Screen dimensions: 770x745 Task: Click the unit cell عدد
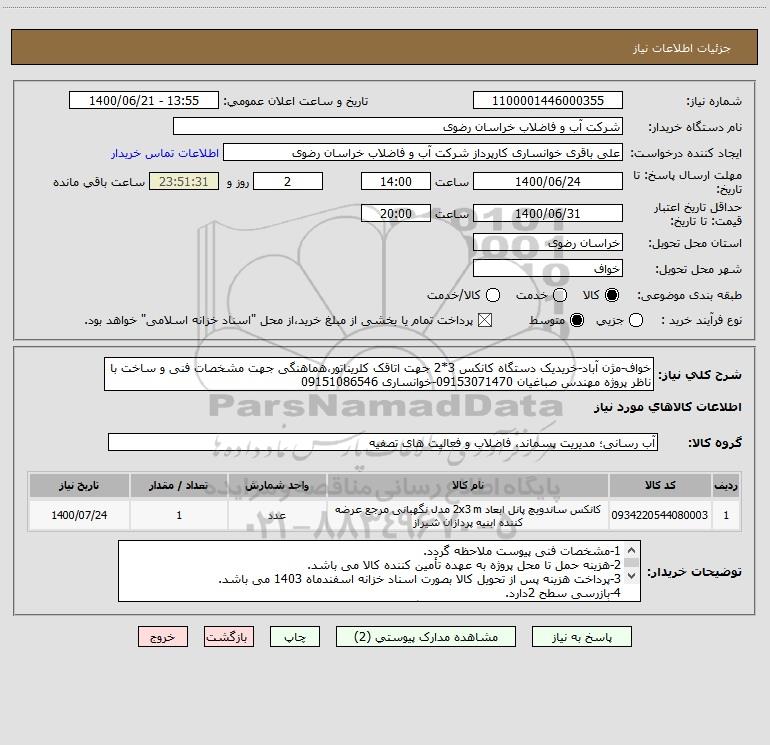pyautogui.click(x=277, y=515)
